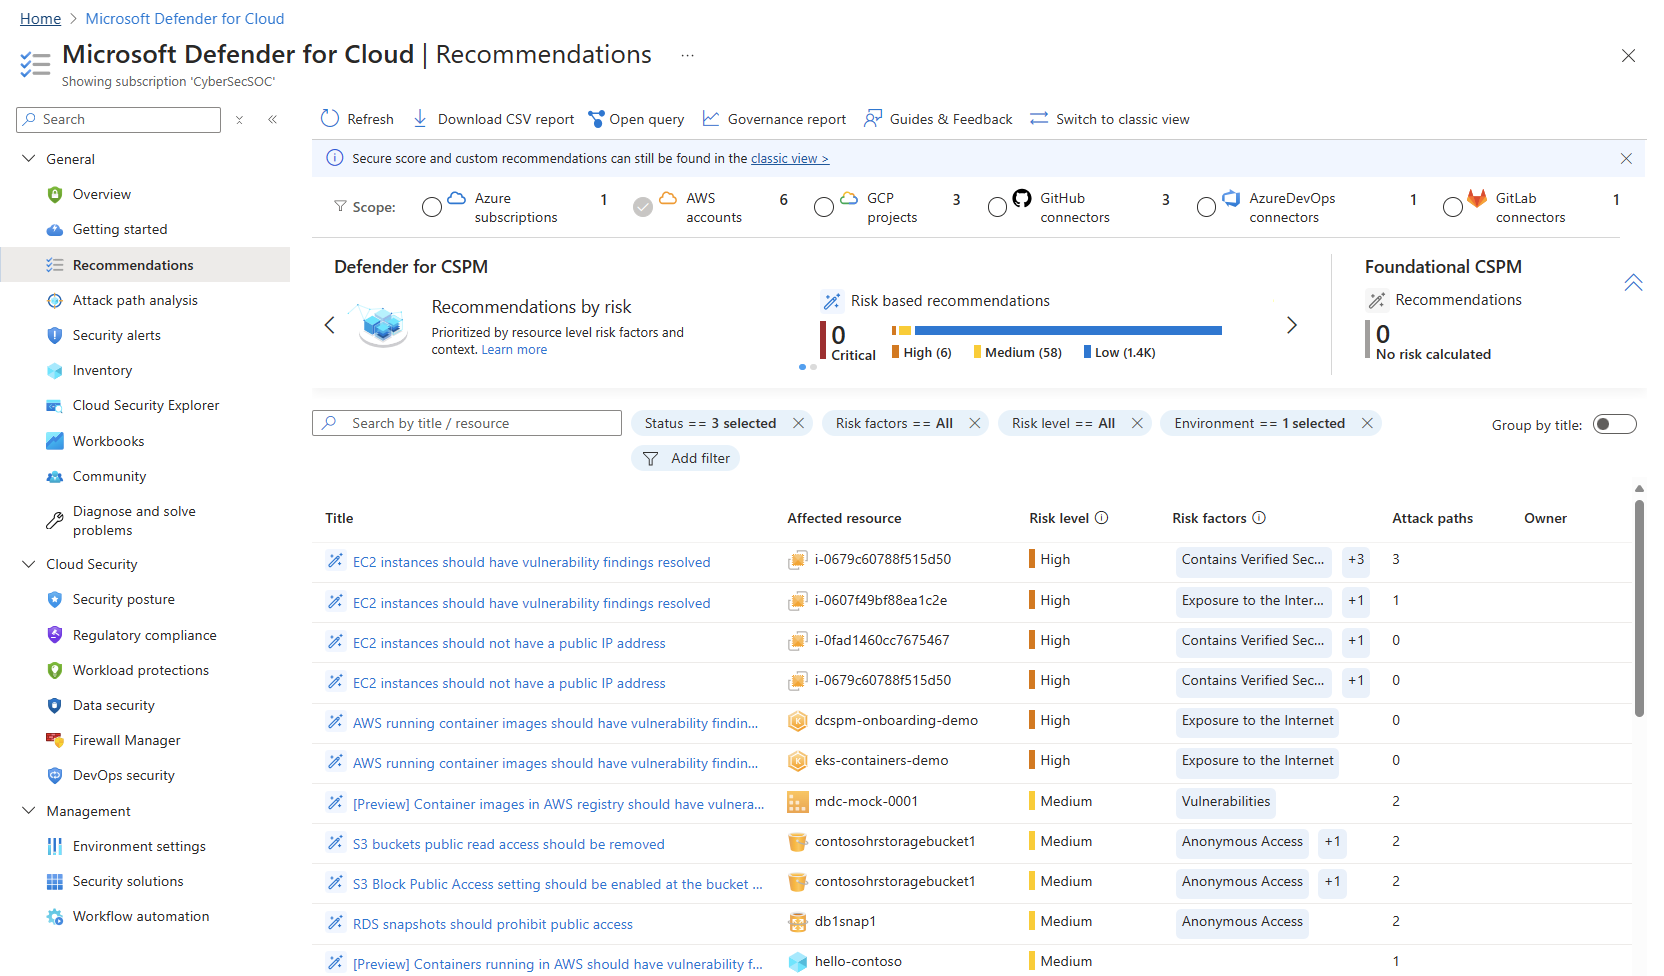The image size is (1664, 976).
Task: Click the Learn more link
Action: (514, 350)
